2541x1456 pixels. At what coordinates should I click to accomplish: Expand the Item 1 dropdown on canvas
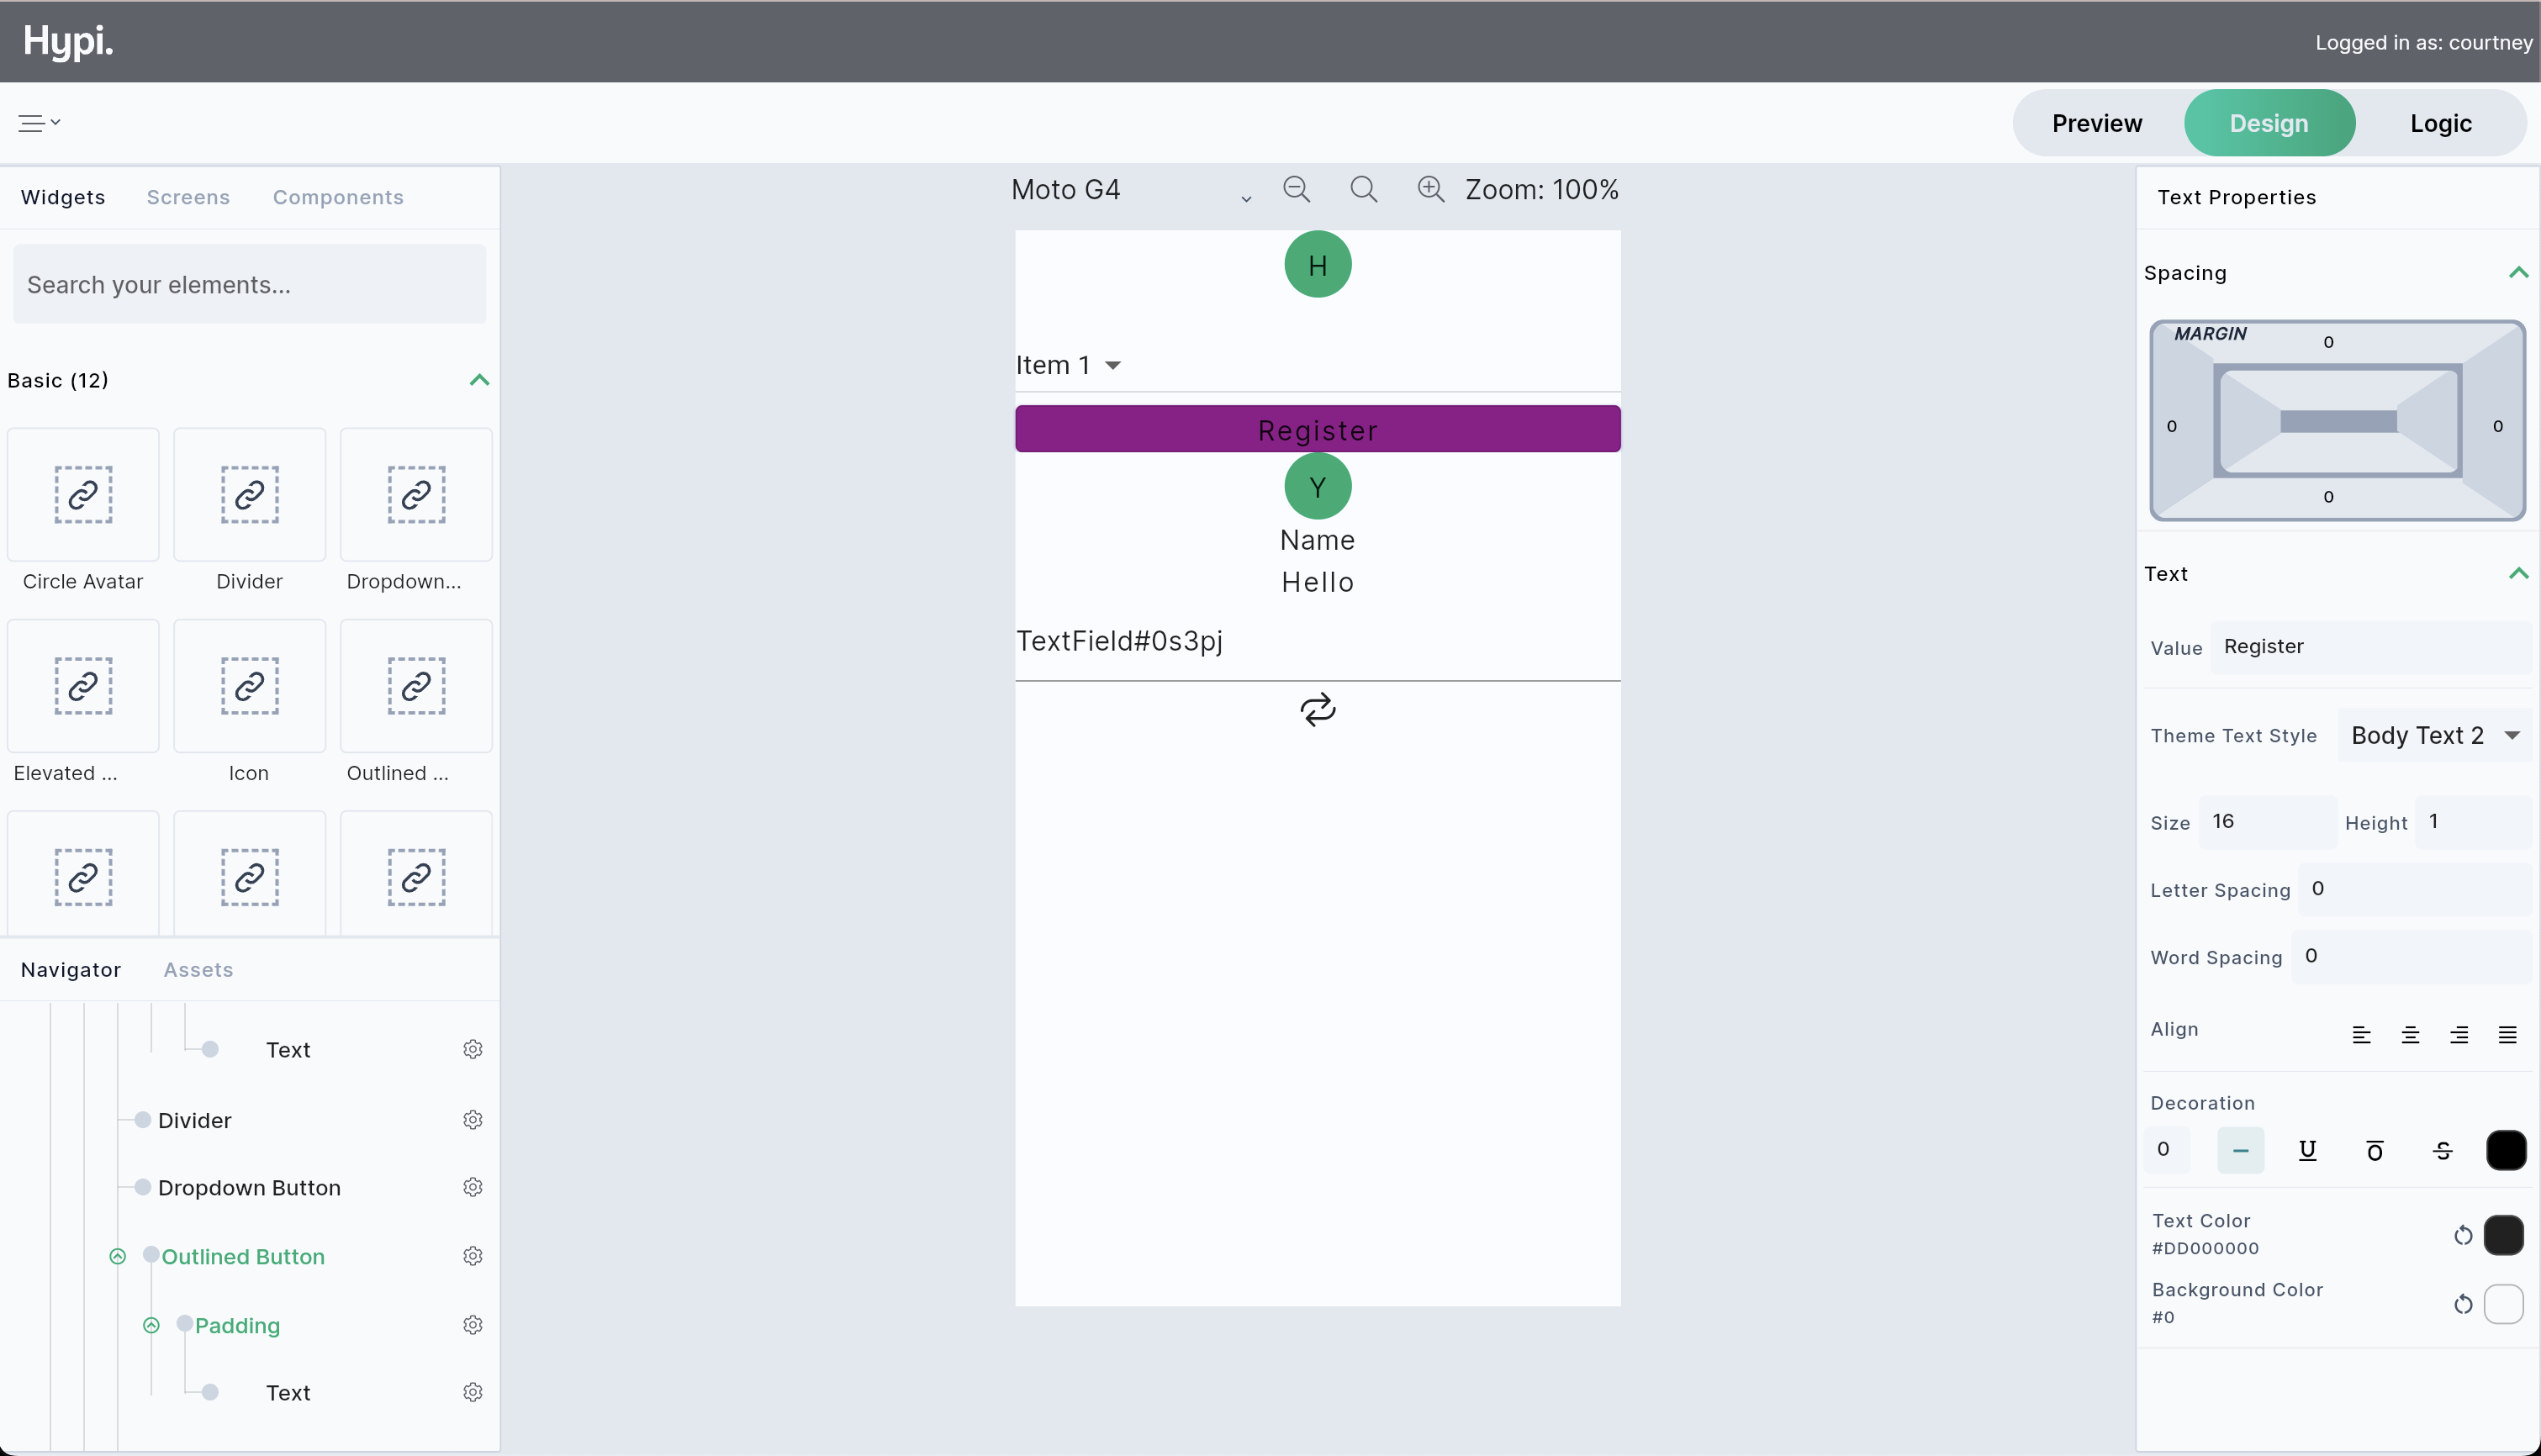point(1112,365)
